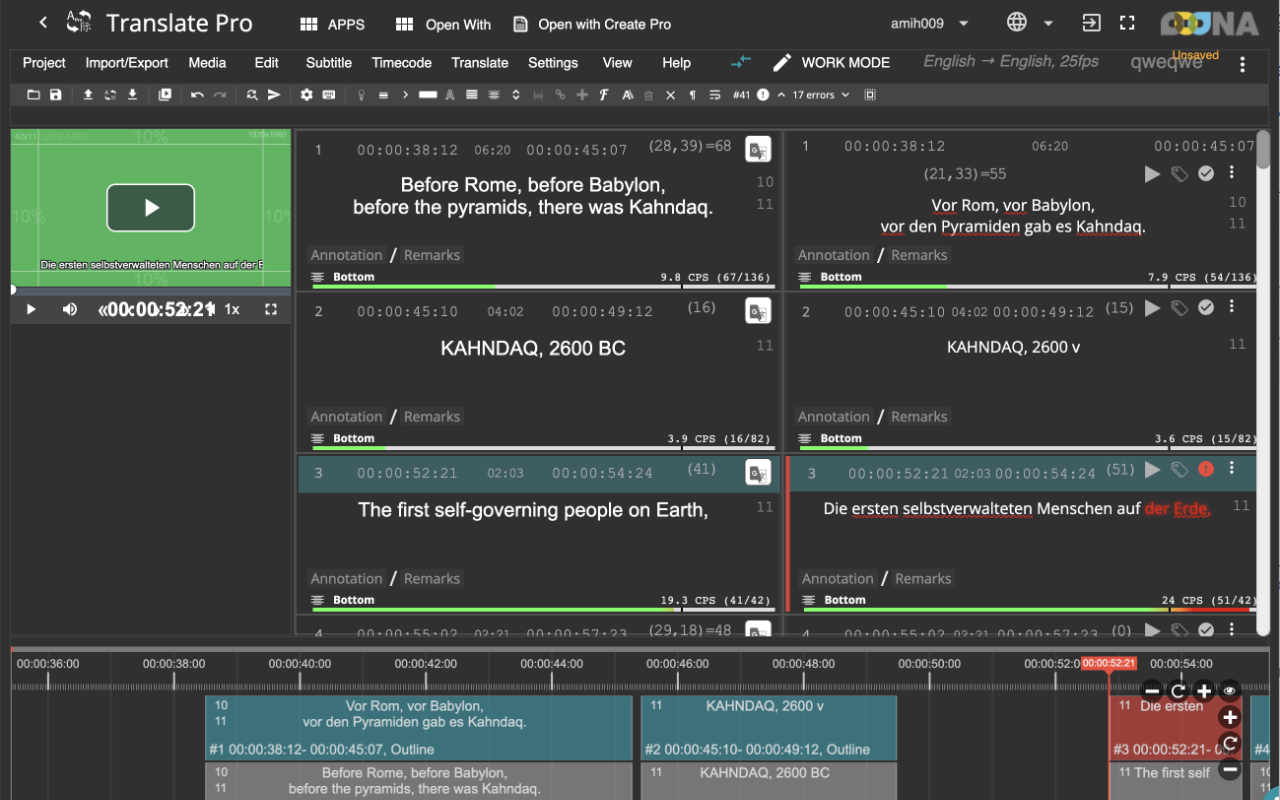
Task: Click the italic F font icon
Action: point(604,95)
